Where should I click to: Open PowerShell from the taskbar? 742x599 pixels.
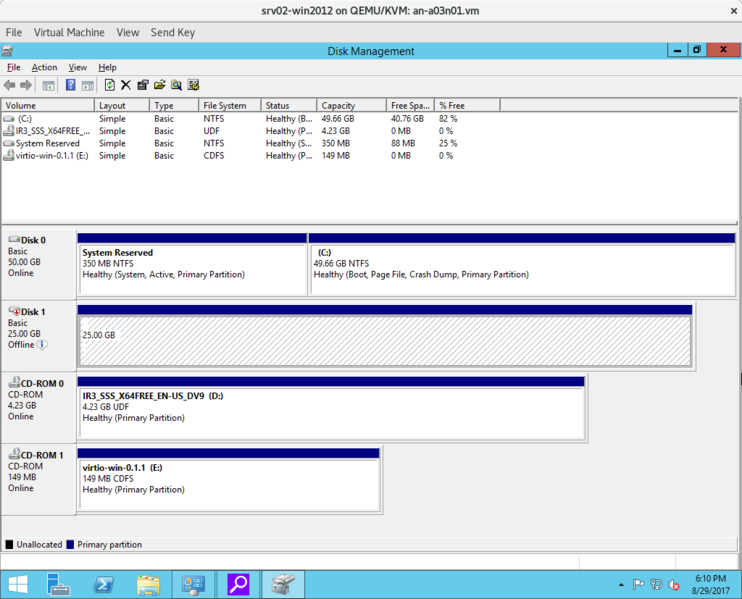[x=103, y=584]
